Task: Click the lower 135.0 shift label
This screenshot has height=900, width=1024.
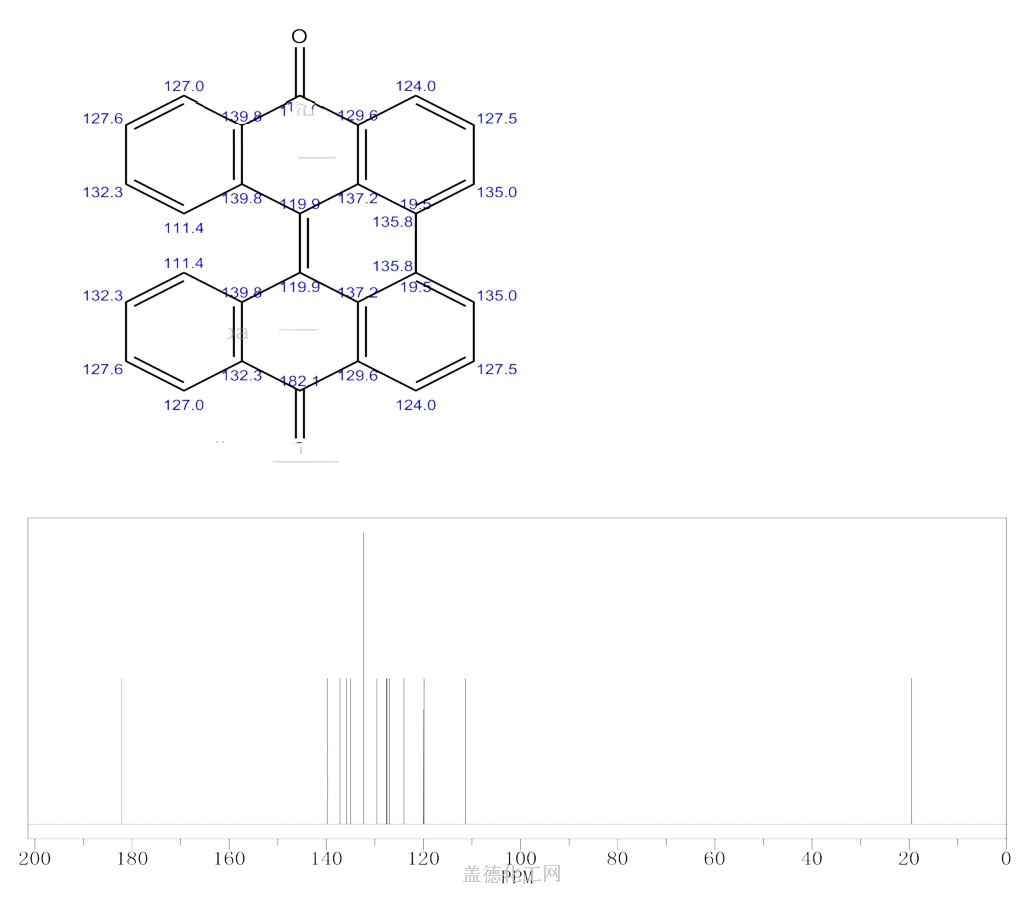Action: (497, 296)
